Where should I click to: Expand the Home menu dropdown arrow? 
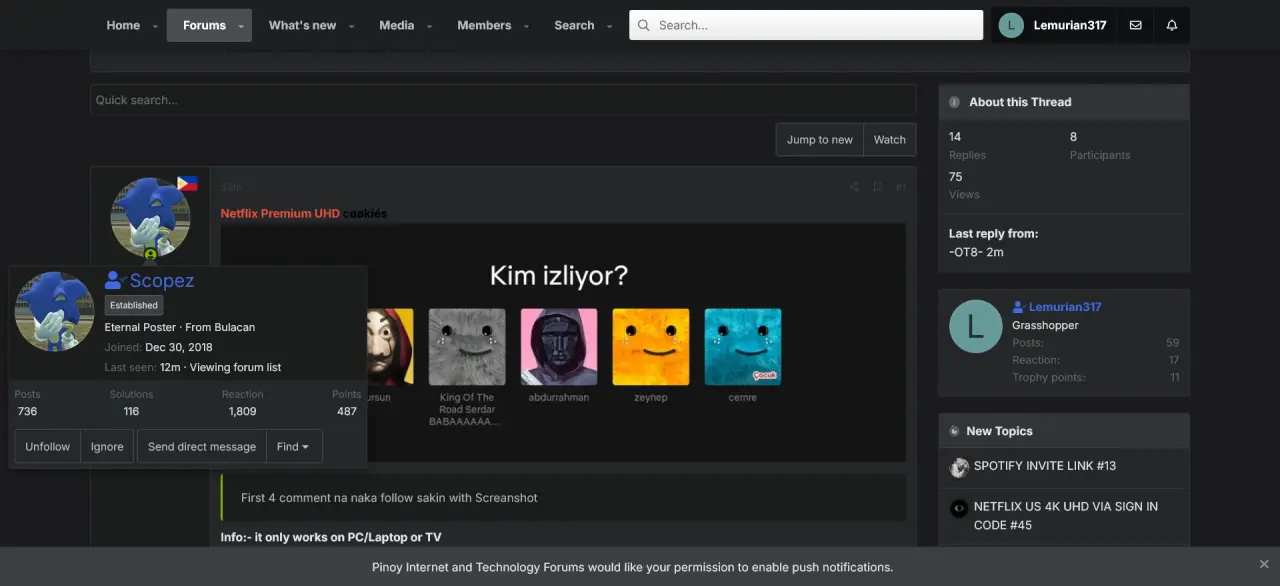point(155,26)
